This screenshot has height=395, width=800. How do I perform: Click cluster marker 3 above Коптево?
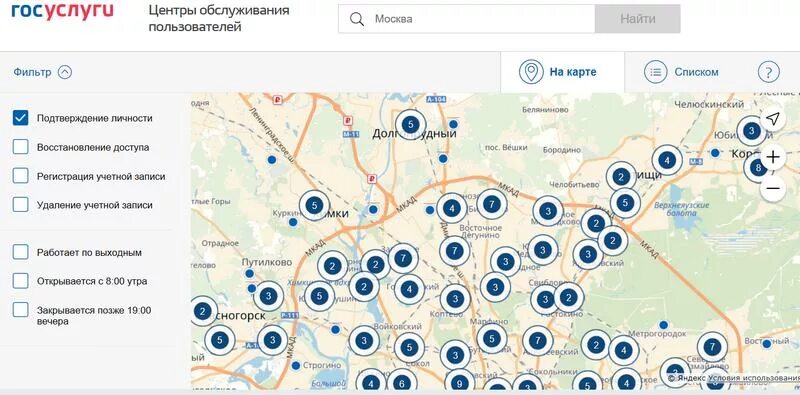[455, 299]
